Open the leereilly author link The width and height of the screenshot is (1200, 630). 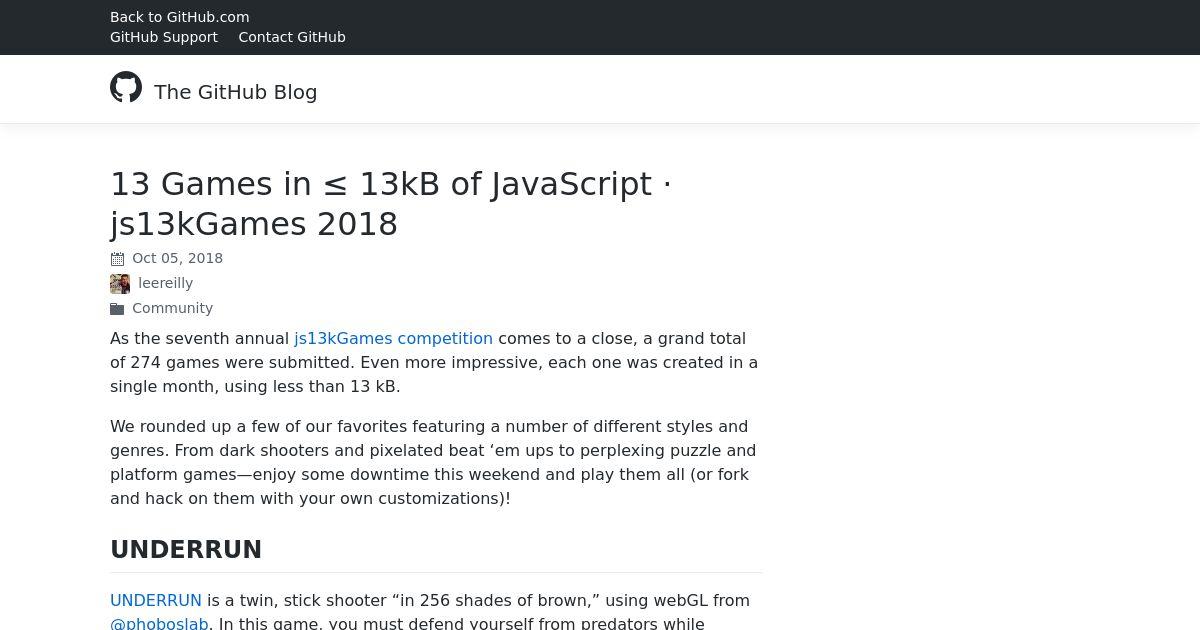[x=166, y=283]
